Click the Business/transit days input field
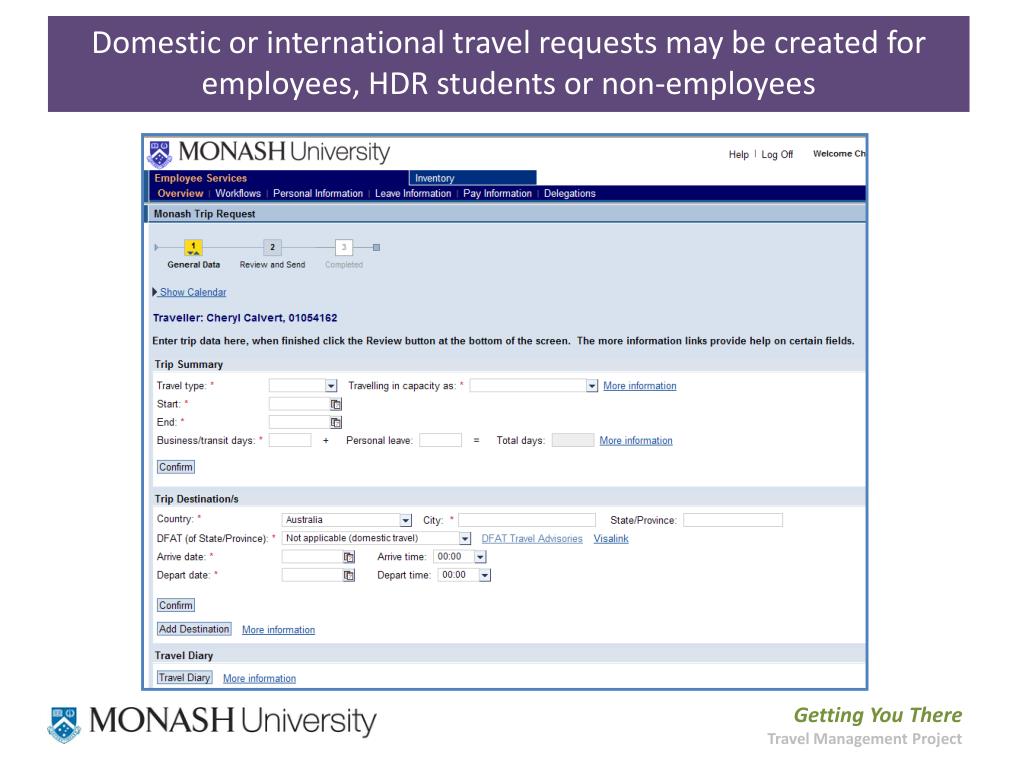Screen dimensions: 1024x768 point(290,441)
